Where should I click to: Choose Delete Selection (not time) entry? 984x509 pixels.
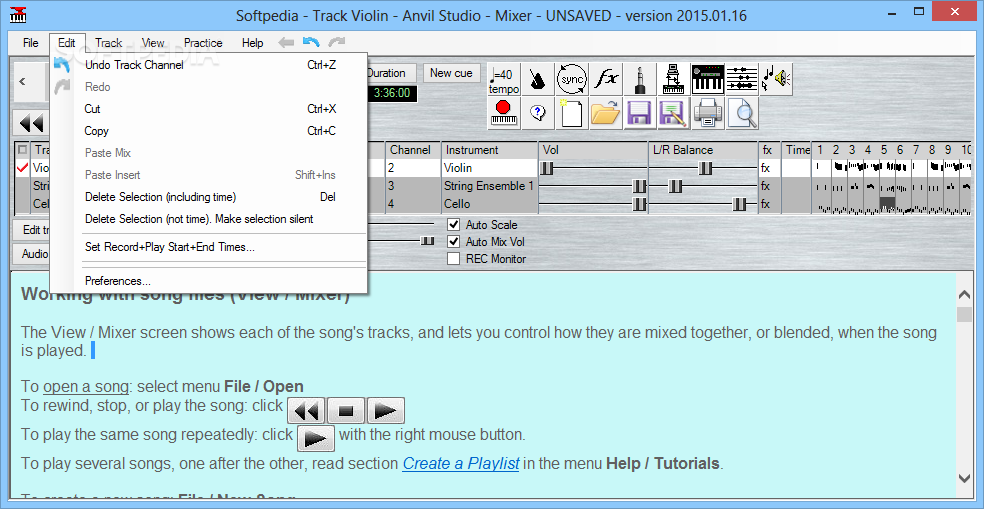(208, 219)
